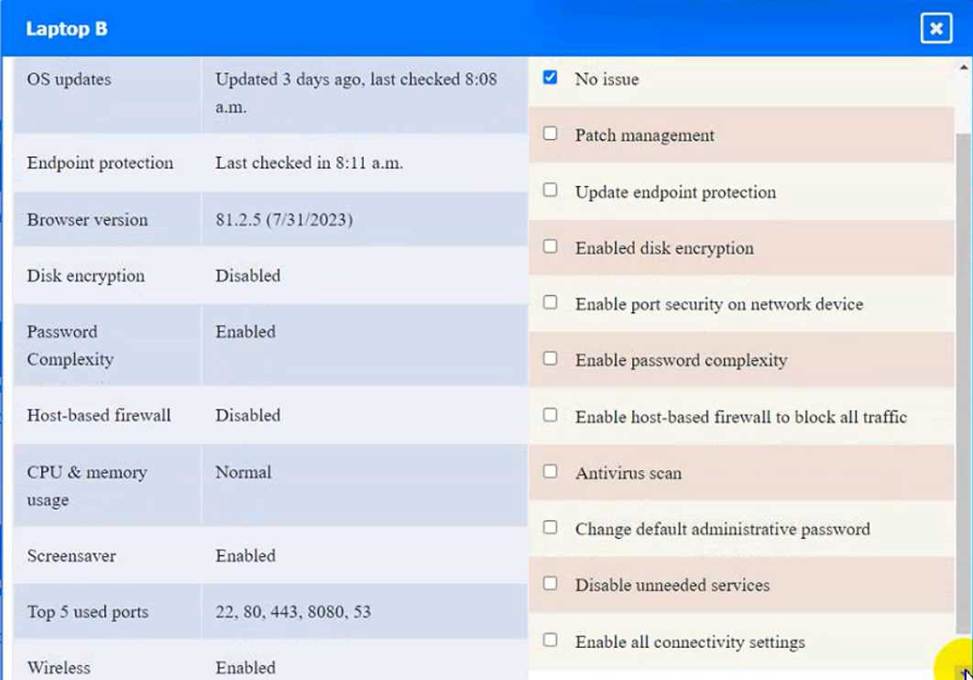Click ports value 22, 80, 443, 8080, 53
This screenshot has width=973, height=680.
pos(293,612)
